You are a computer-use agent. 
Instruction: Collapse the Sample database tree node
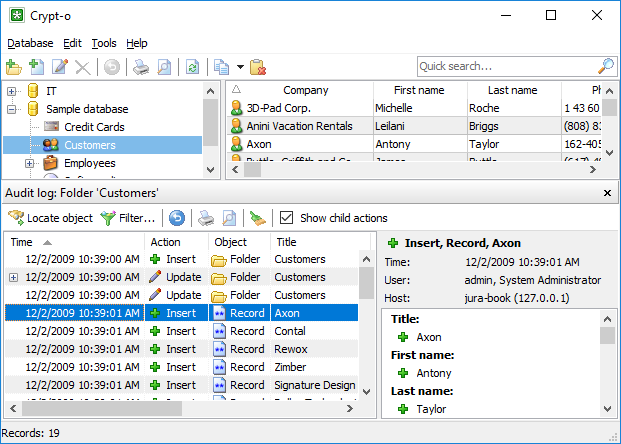[12, 109]
